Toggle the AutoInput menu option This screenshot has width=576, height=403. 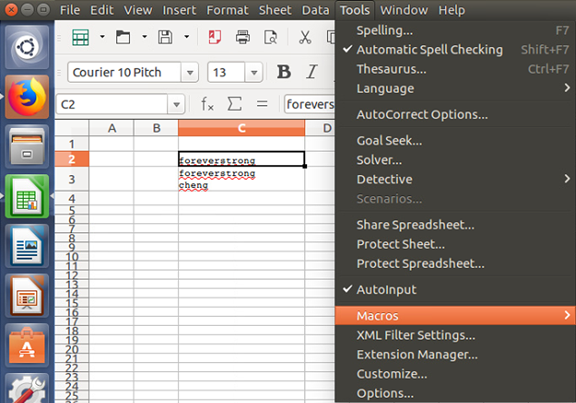[x=455, y=289]
